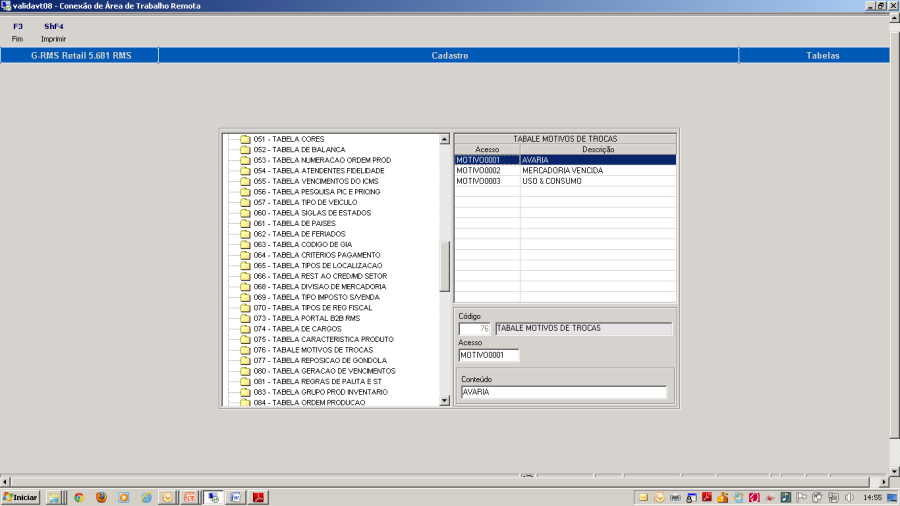
Task: Click the volume speaker tray icon
Action: point(849,497)
